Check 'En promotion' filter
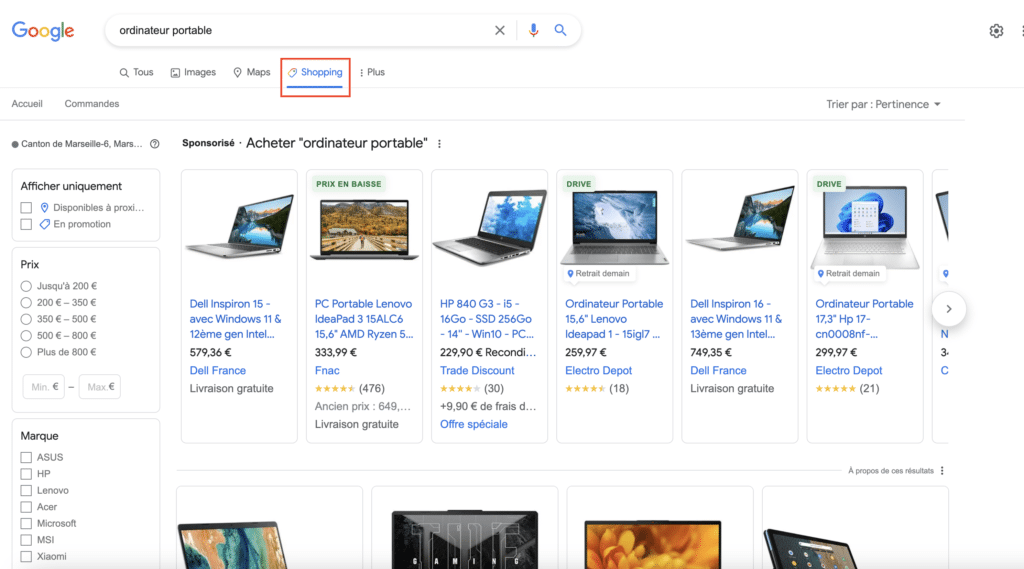 point(26,224)
